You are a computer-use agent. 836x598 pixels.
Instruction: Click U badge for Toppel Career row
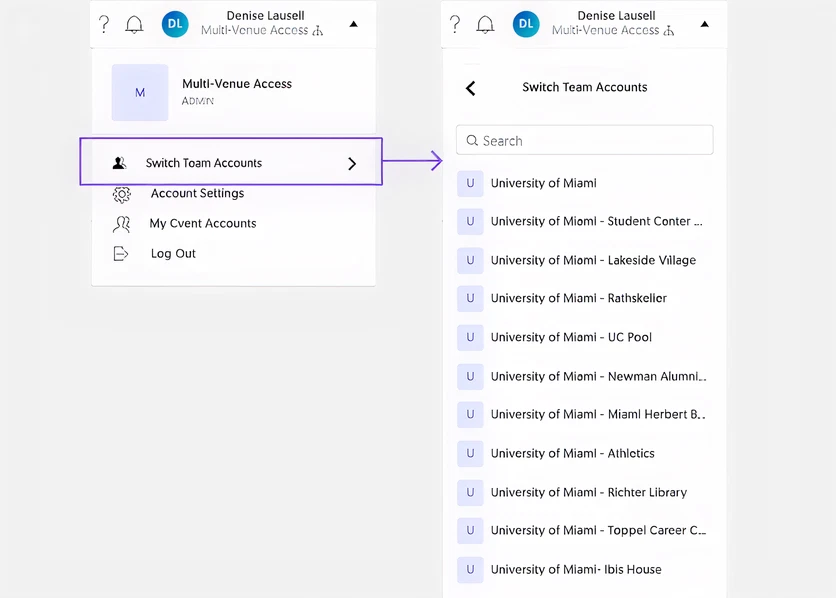point(470,531)
